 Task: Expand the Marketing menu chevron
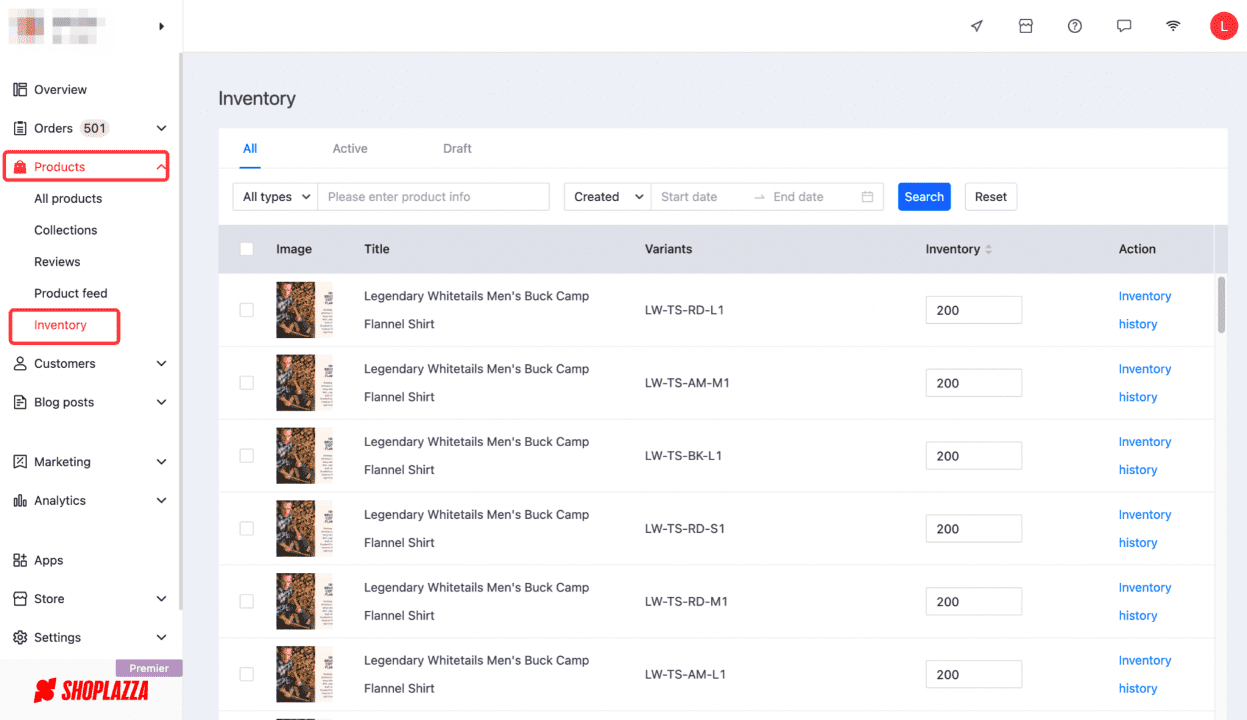pyautogui.click(x=162, y=462)
